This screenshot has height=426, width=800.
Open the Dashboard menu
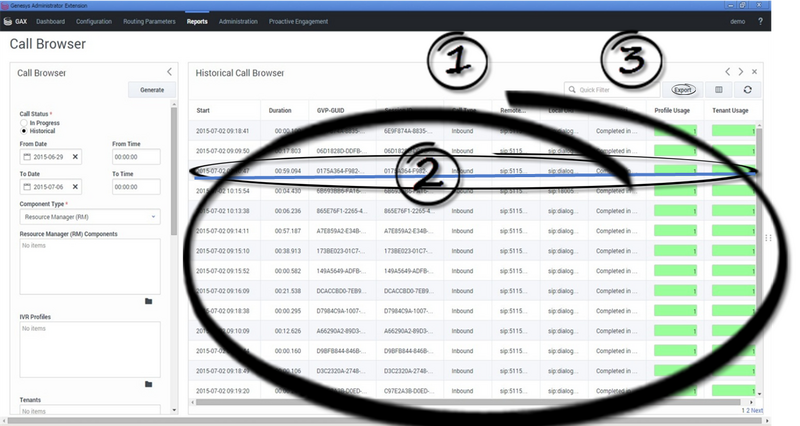(x=51, y=21)
